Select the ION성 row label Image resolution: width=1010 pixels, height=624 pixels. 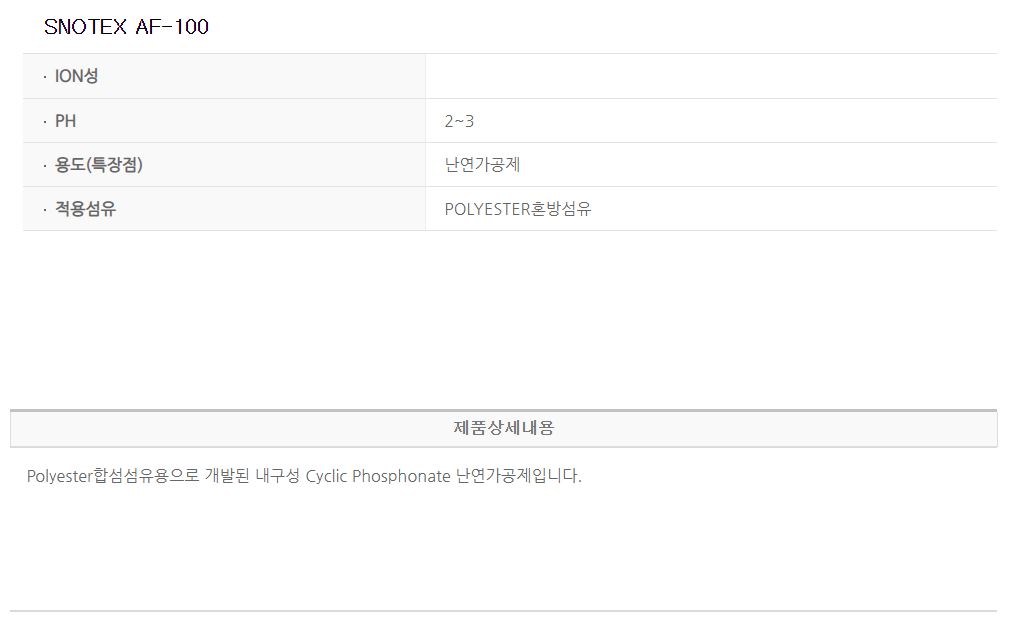click(x=76, y=76)
